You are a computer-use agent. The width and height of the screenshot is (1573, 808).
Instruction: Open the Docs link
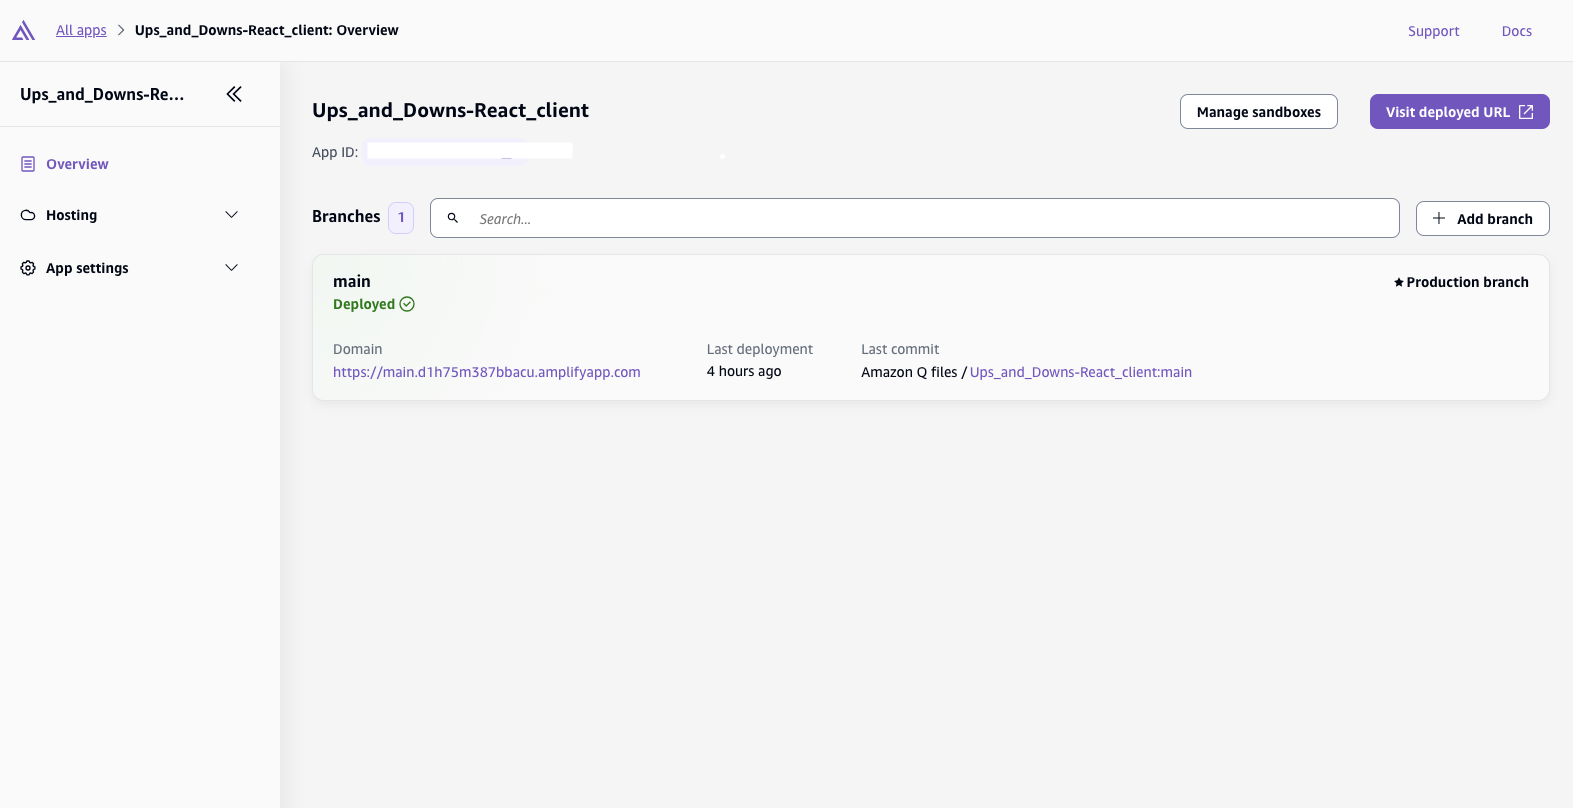[1516, 31]
